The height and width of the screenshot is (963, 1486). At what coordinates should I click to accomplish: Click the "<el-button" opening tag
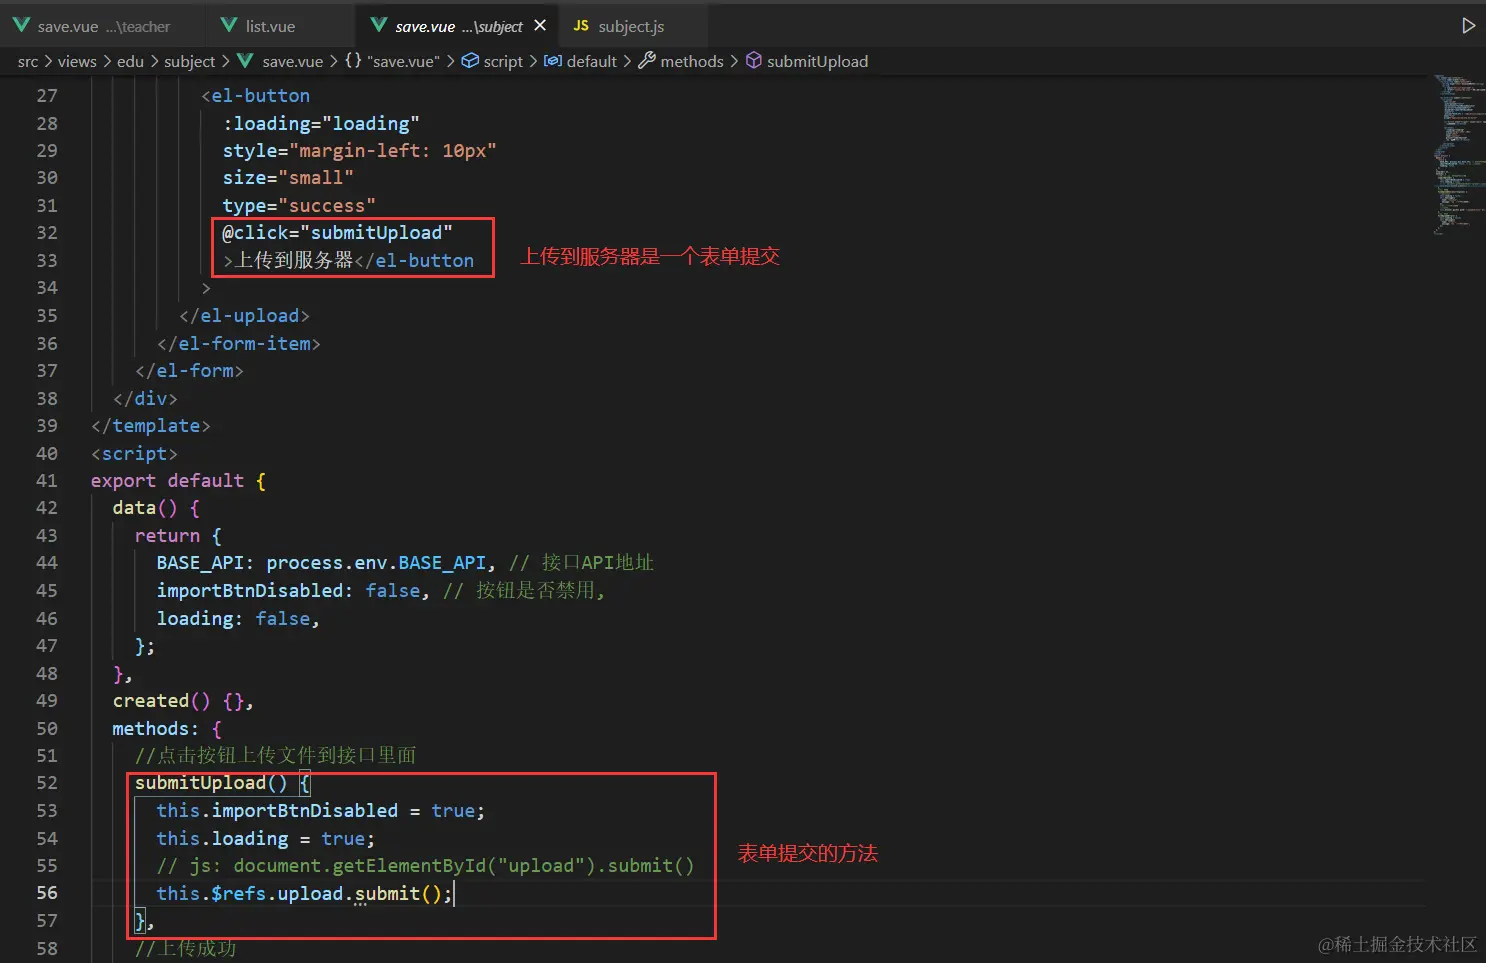[255, 96]
